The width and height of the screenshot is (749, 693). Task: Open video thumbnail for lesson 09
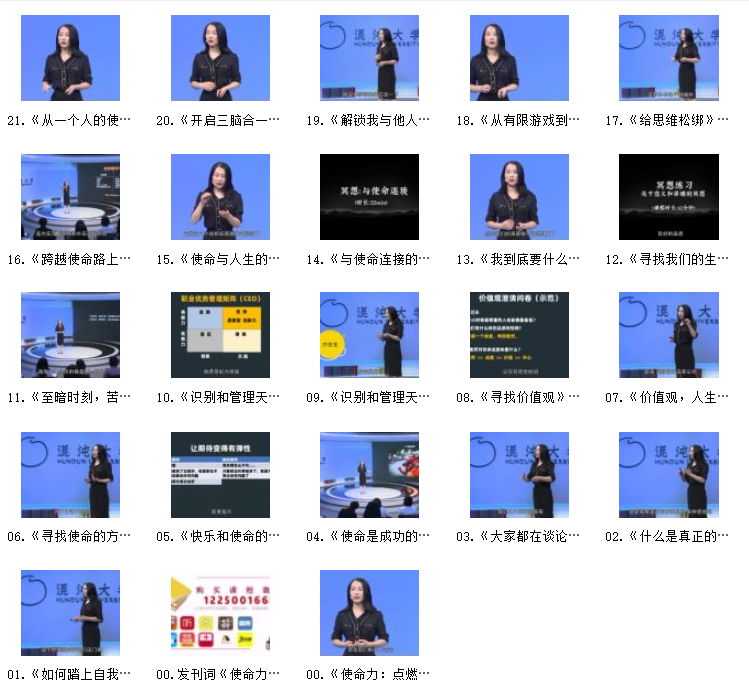[369, 335]
